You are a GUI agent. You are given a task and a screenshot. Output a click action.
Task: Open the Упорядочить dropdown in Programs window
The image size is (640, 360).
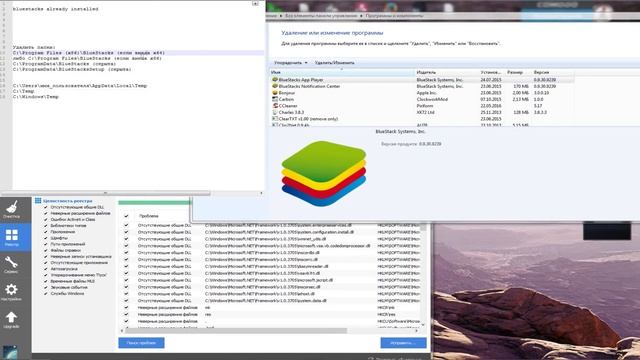[x=291, y=63]
